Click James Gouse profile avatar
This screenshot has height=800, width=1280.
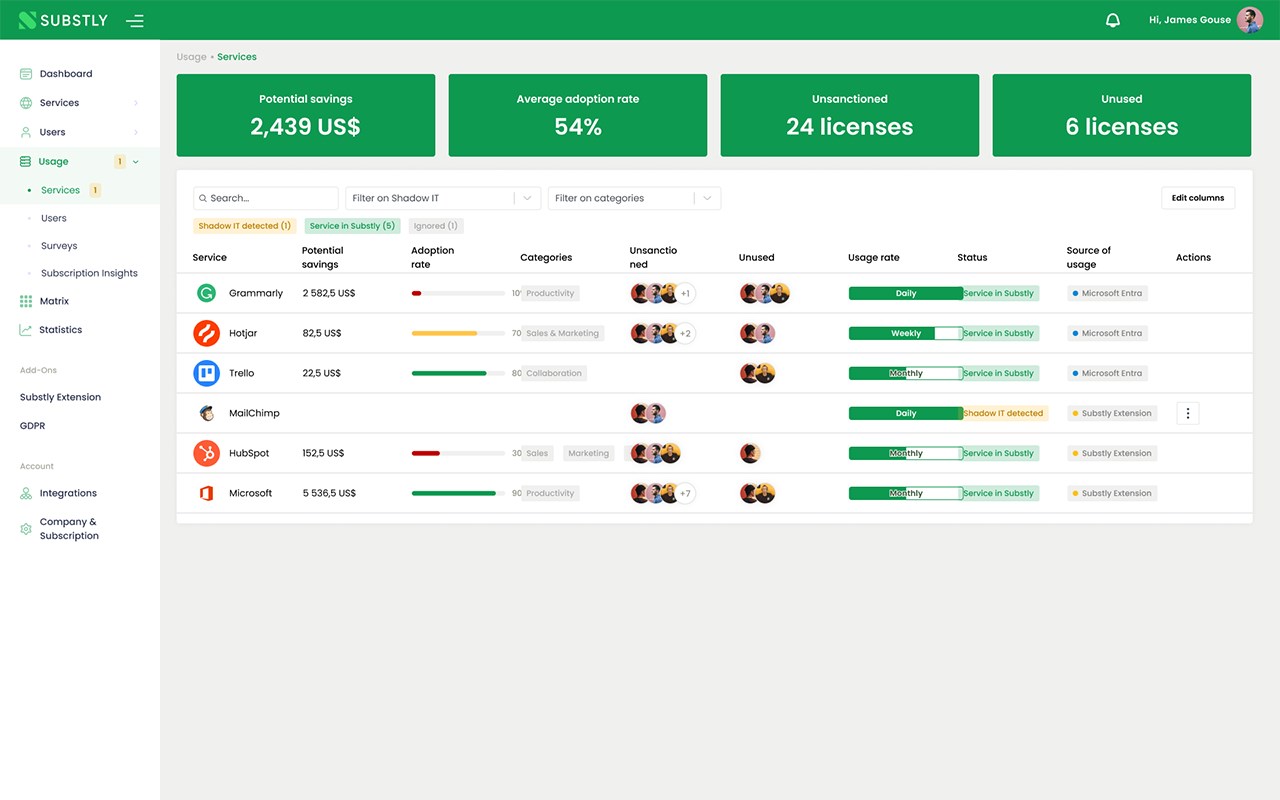point(1250,20)
